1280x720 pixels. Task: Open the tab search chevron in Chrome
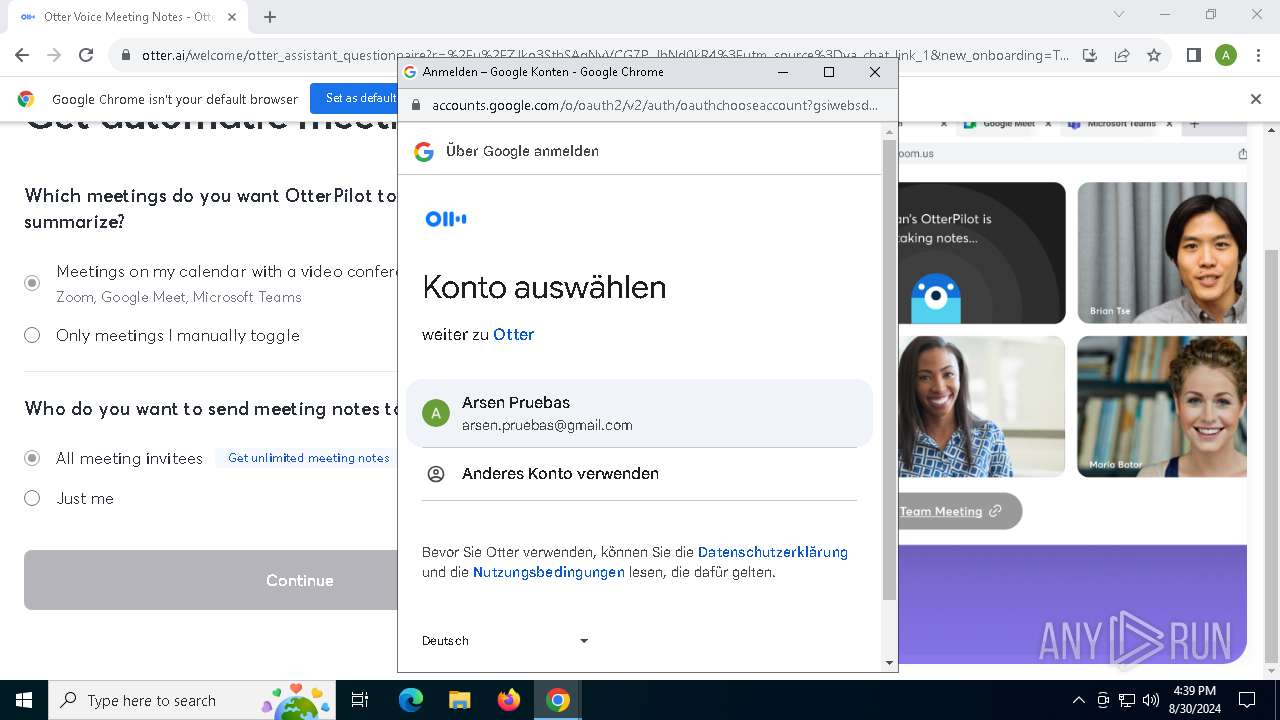[x=1119, y=14]
